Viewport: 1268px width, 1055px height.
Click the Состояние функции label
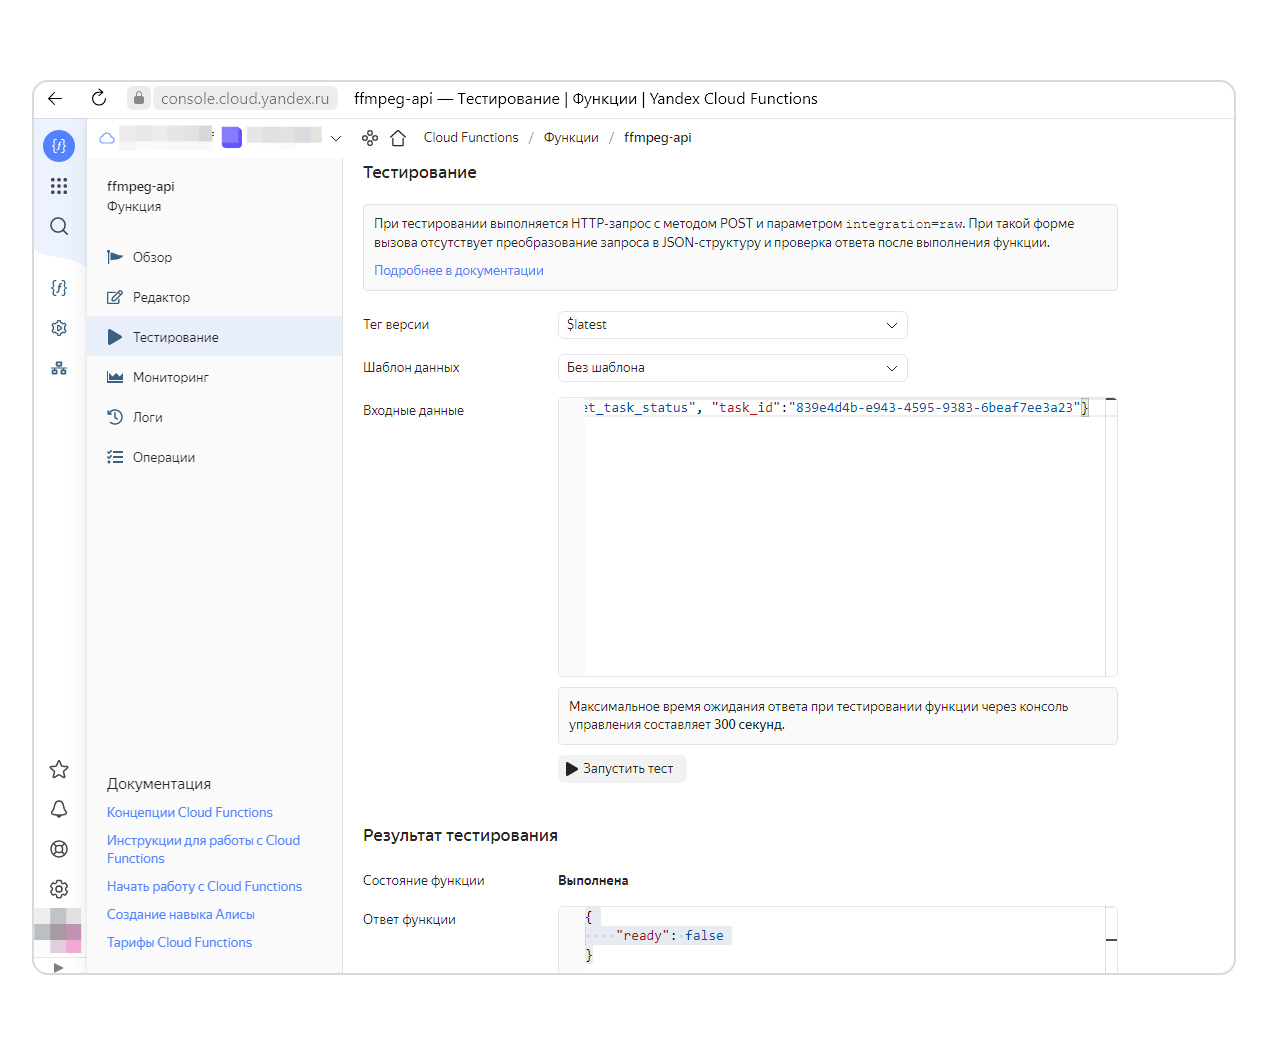(x=424, y=881)
